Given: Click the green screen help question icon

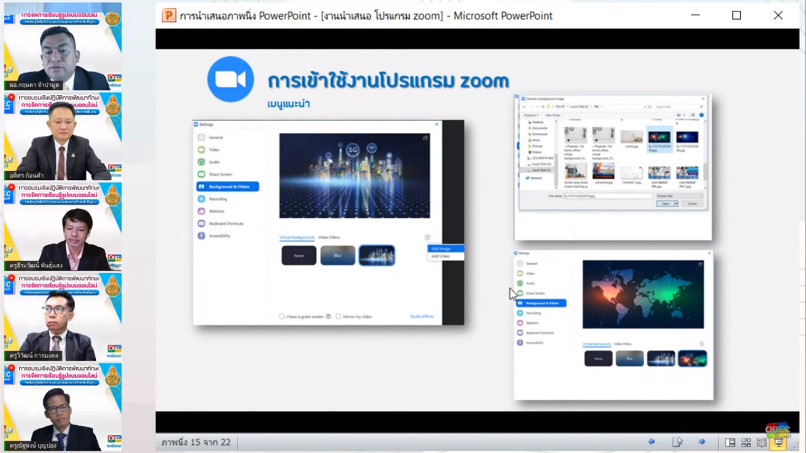Looking at the screenshot, I should coord(328,316).
